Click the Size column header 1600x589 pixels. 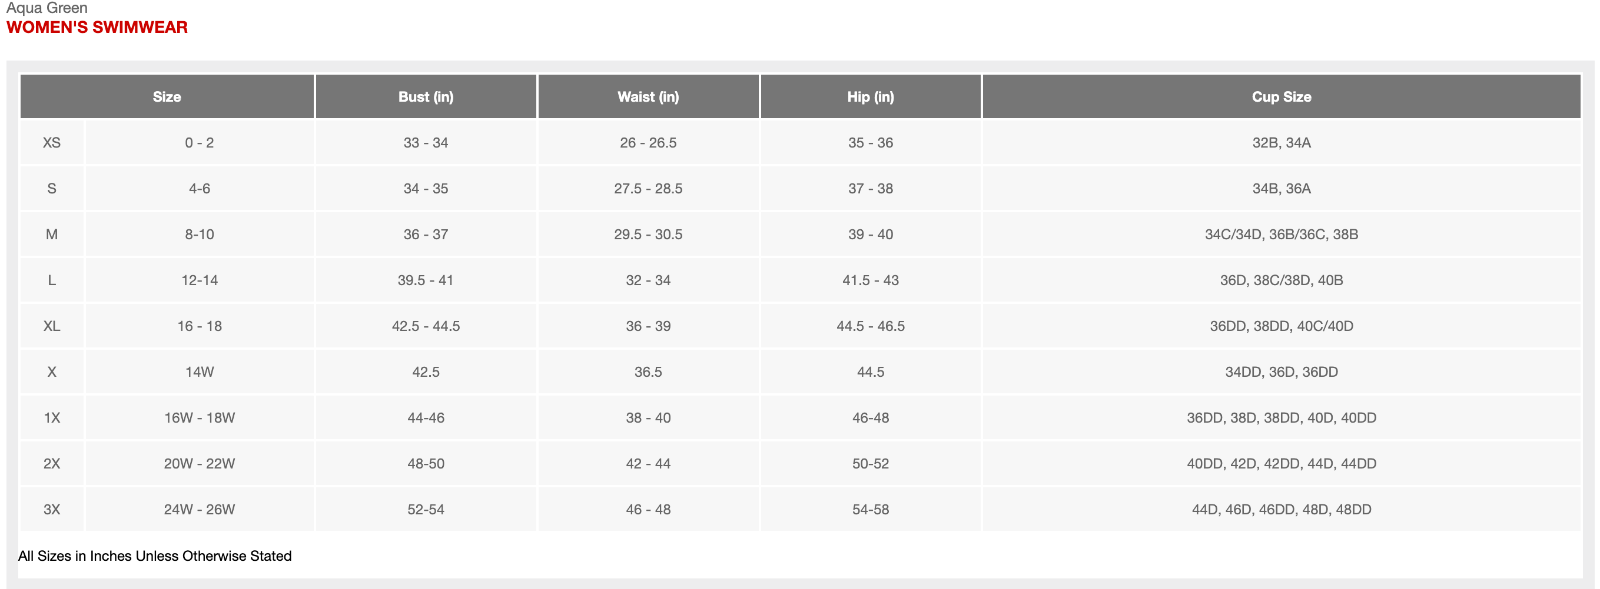[167, 97]
